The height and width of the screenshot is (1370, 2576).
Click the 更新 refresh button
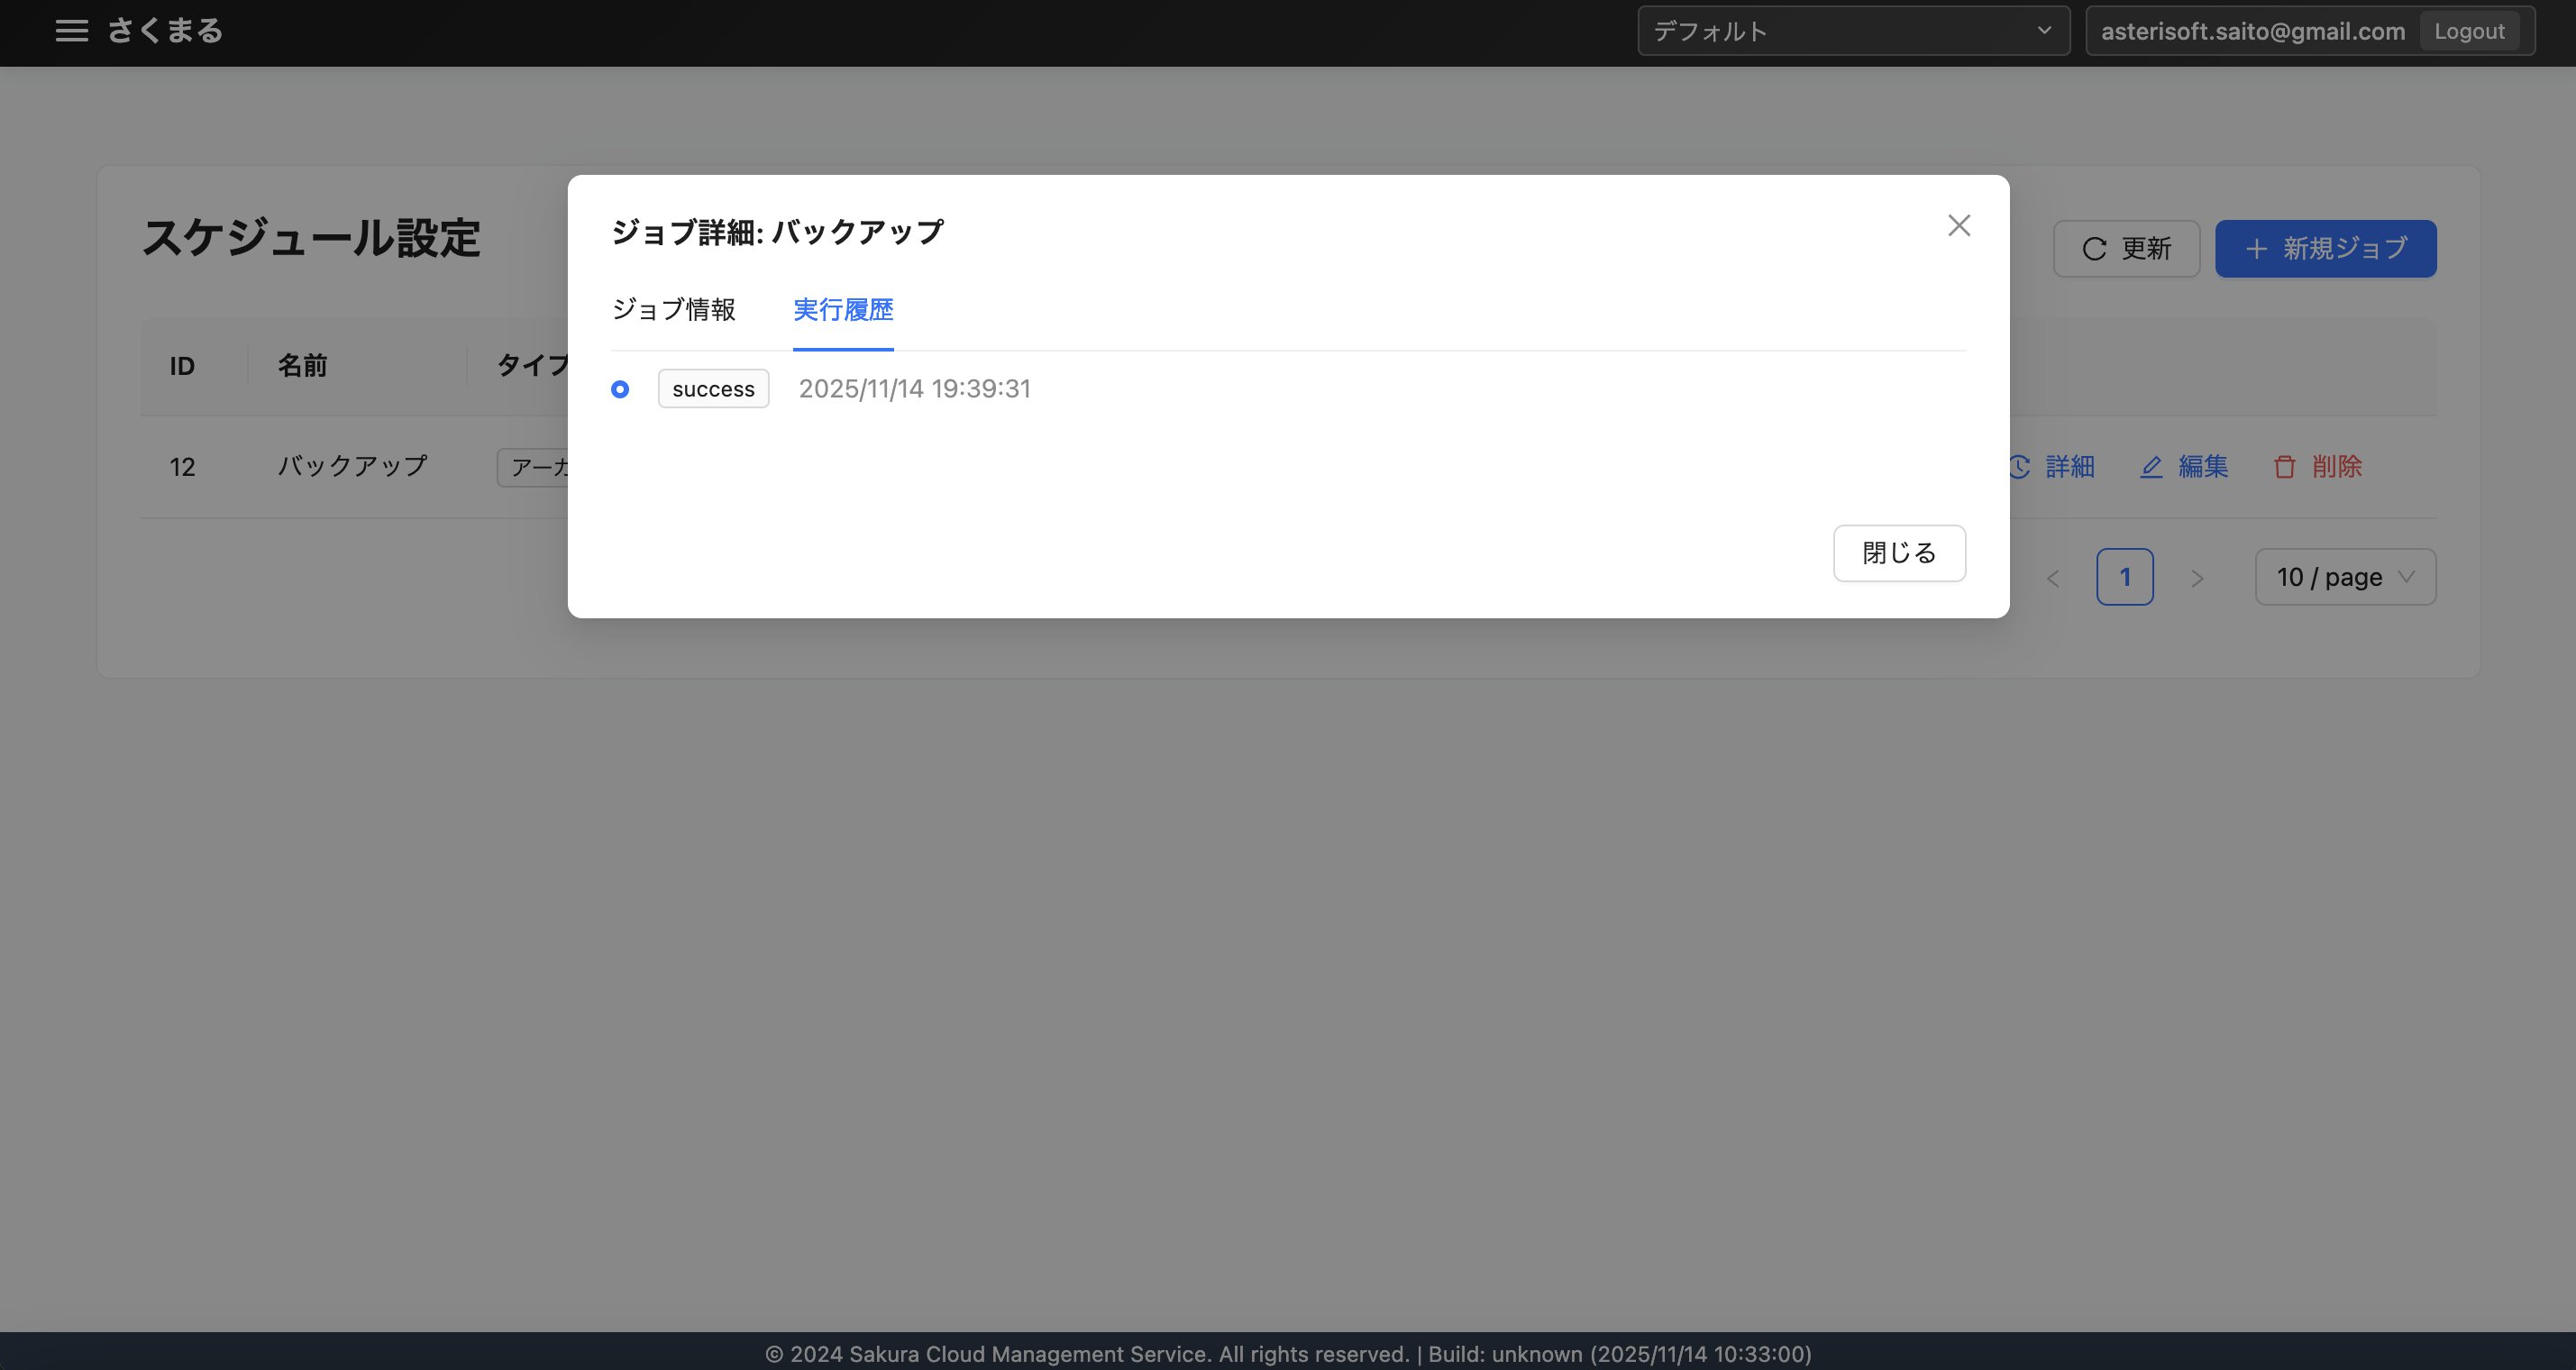tap(2126, 249)
